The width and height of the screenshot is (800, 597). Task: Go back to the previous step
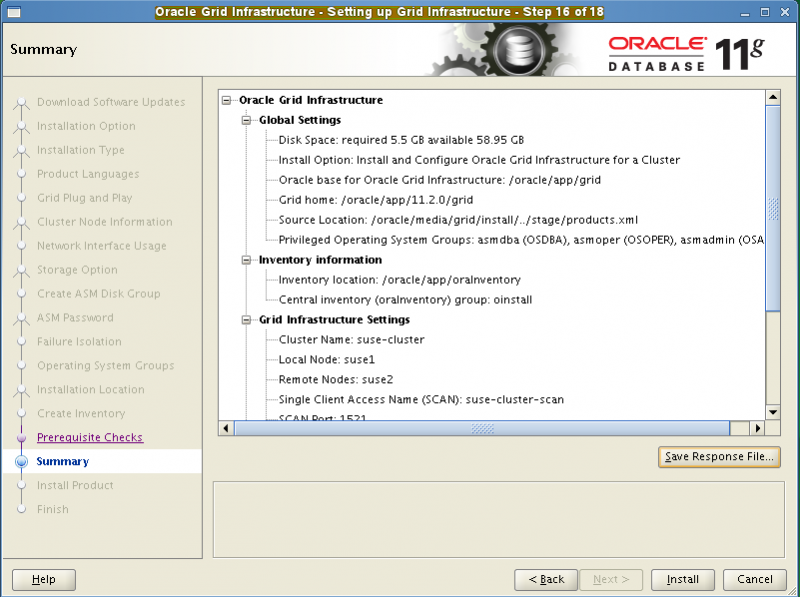point(546,579)
